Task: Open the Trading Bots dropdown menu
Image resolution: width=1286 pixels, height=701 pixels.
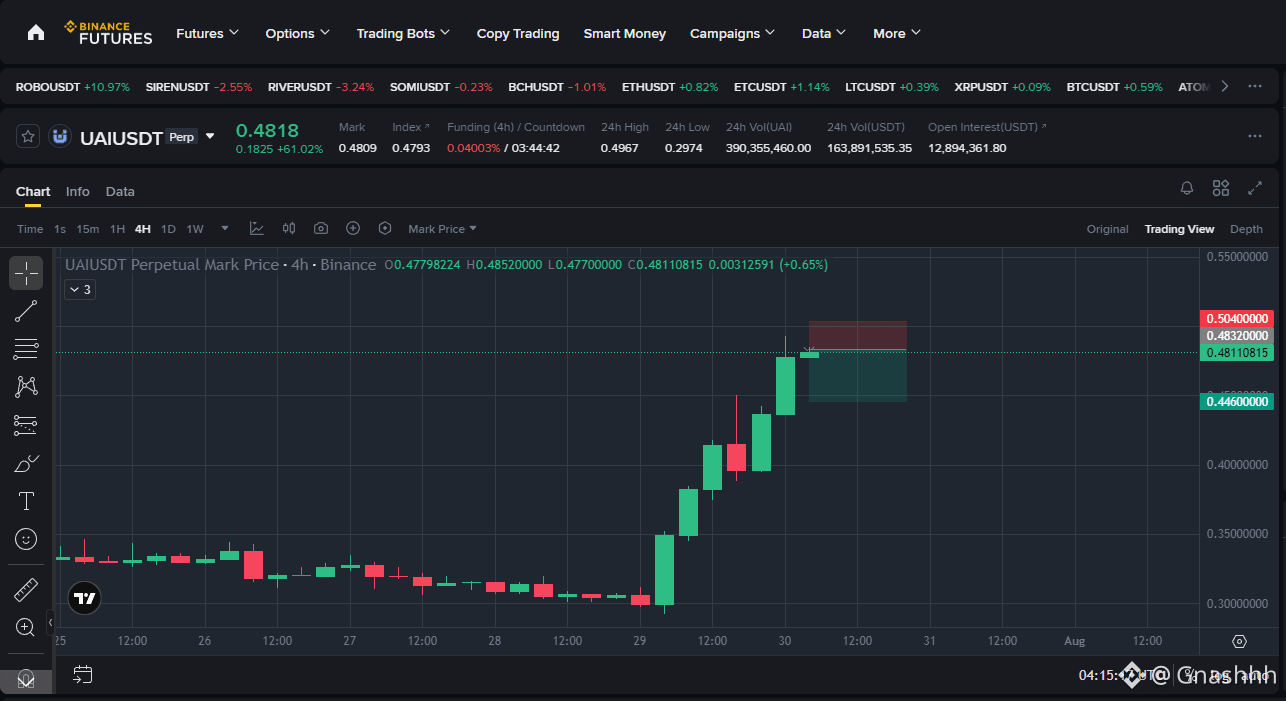Action: point(404,33)
